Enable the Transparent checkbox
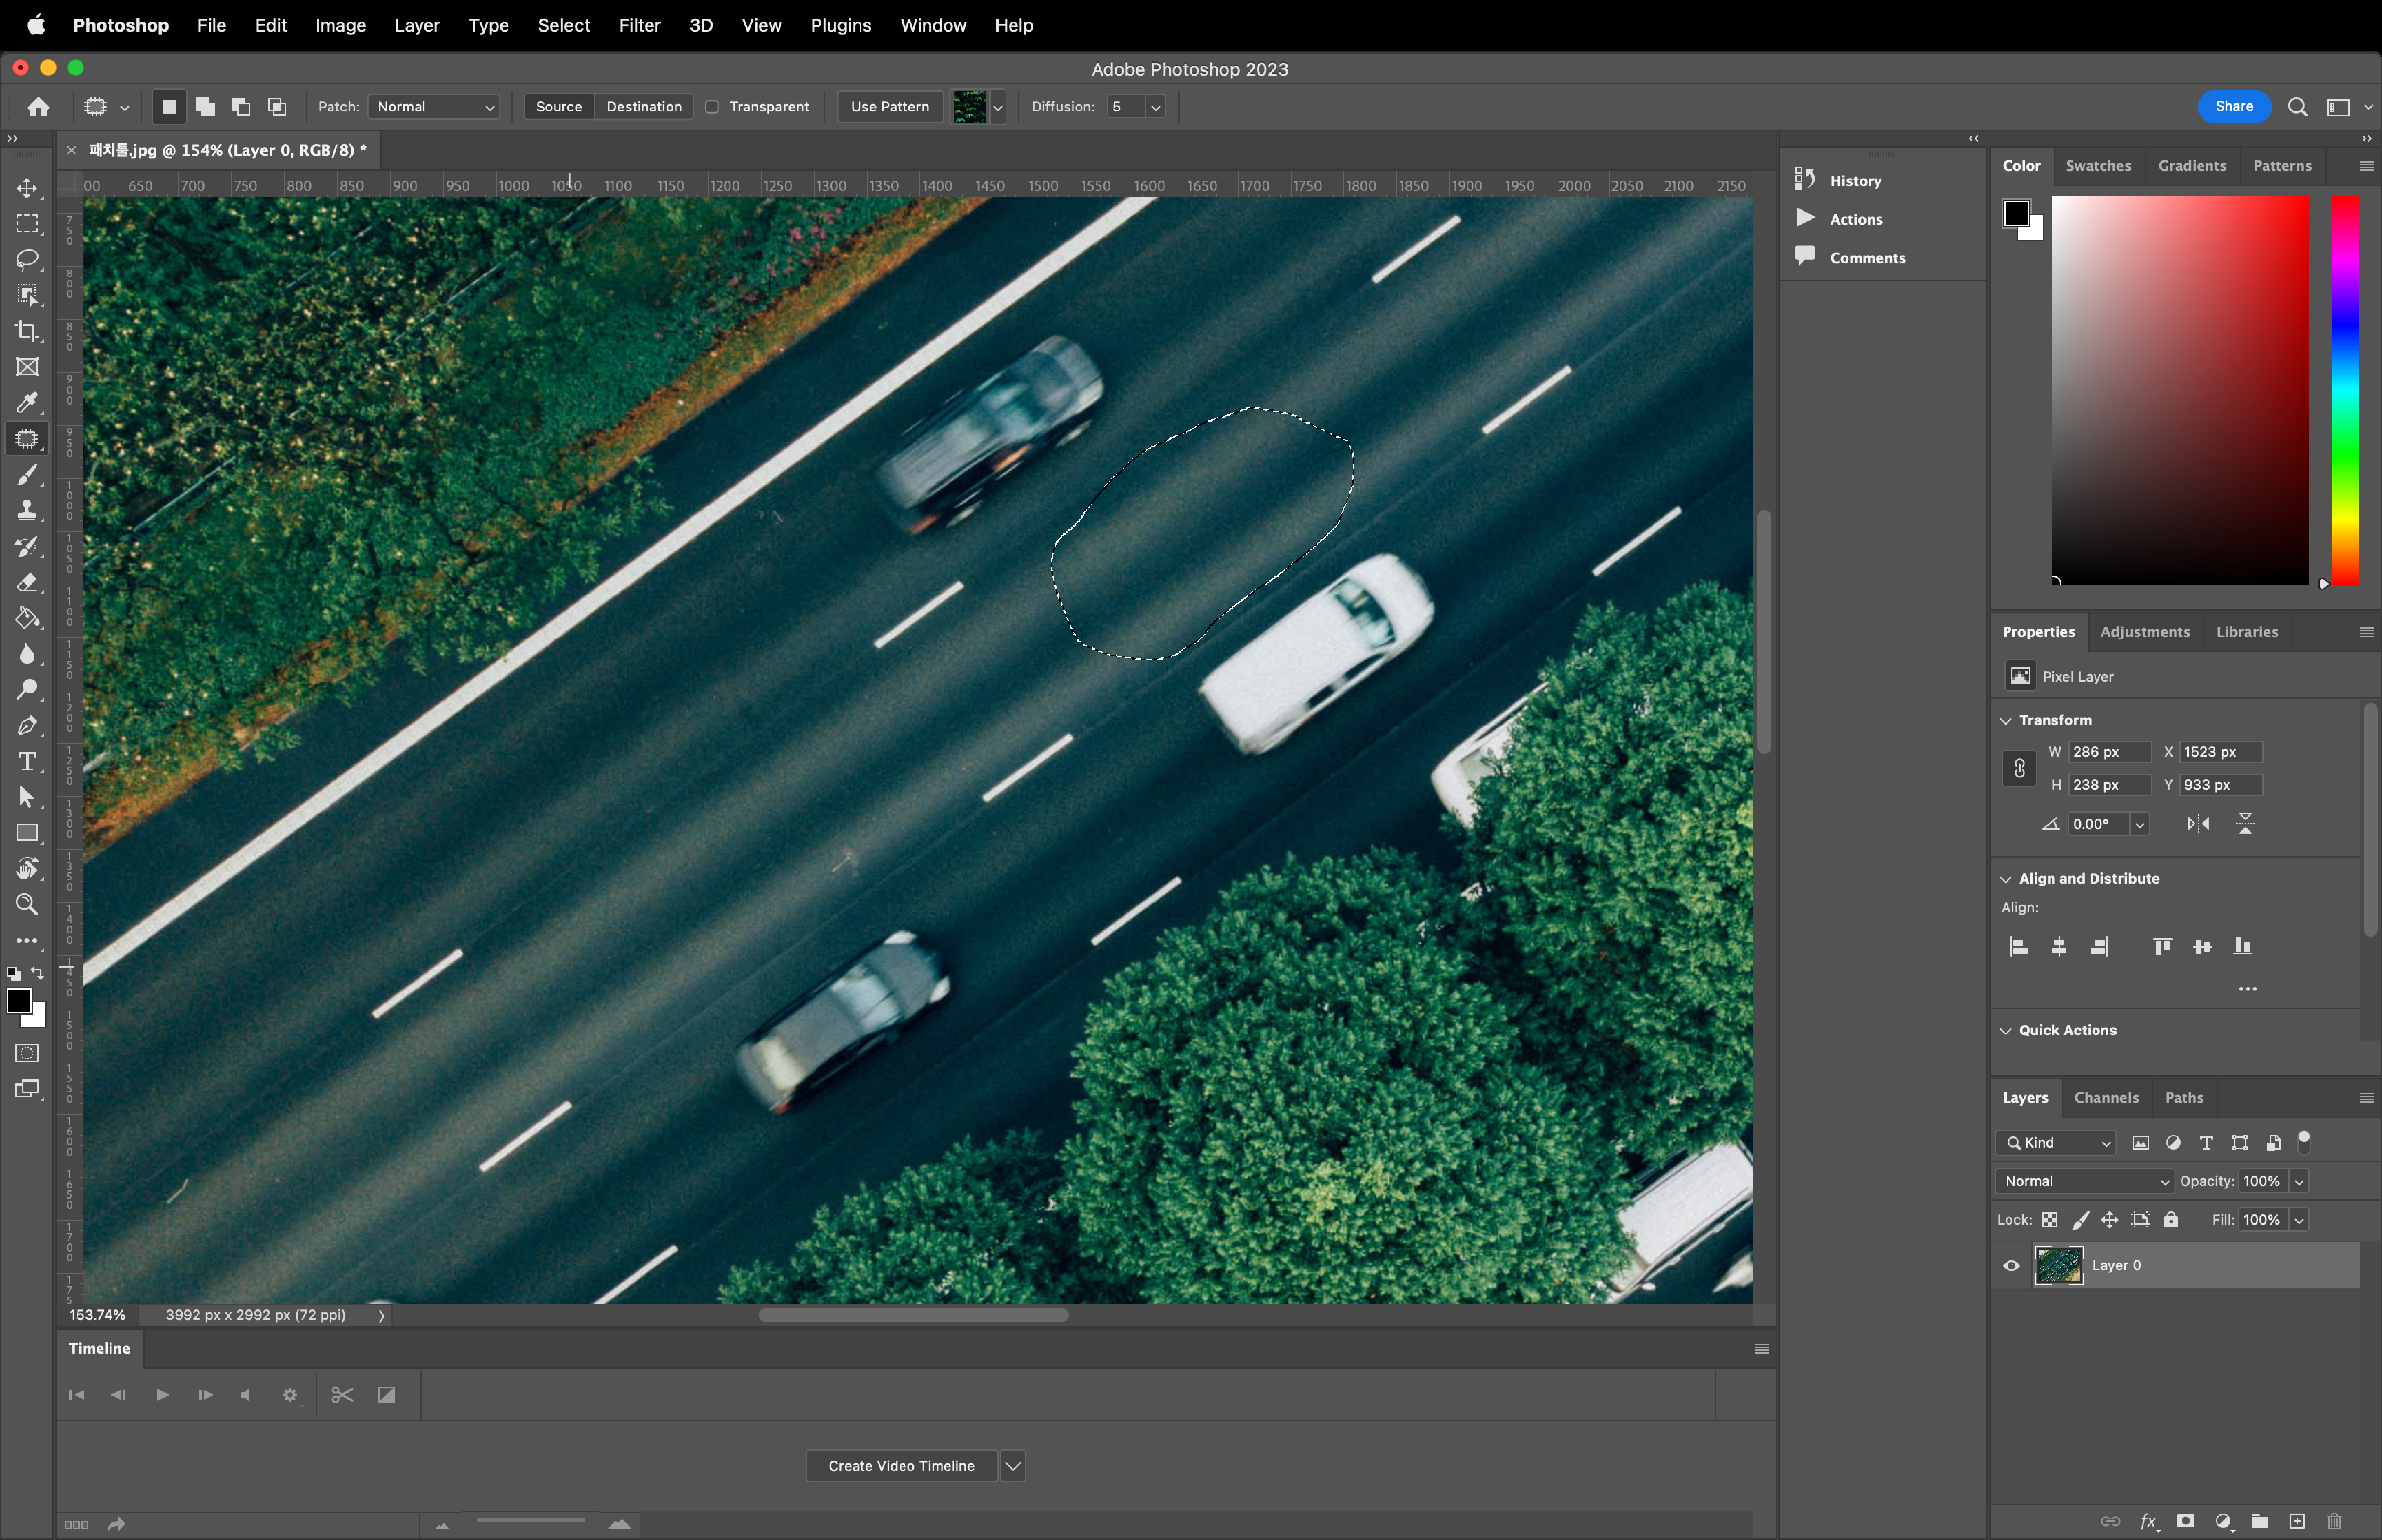The height and width of the screenshot is (1540, 2382). coord(712,107)
